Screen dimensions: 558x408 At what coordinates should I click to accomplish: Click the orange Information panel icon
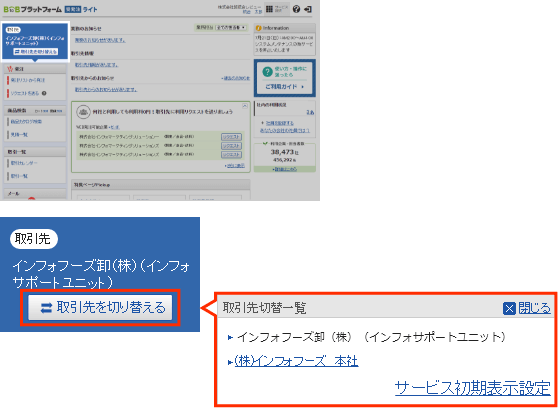click(x=259, y=28)
